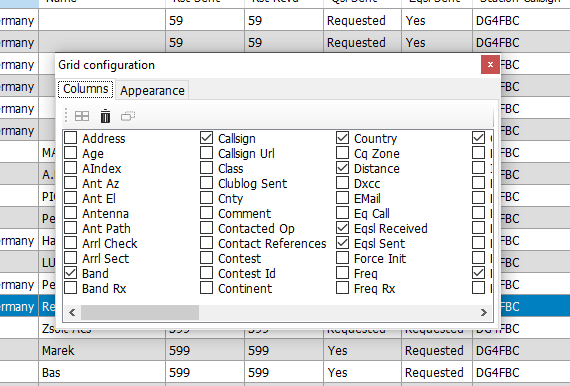This screenshot has width=570, height=386.
Task: Click the column list scrollbar thumb
Action: (140, 313)
